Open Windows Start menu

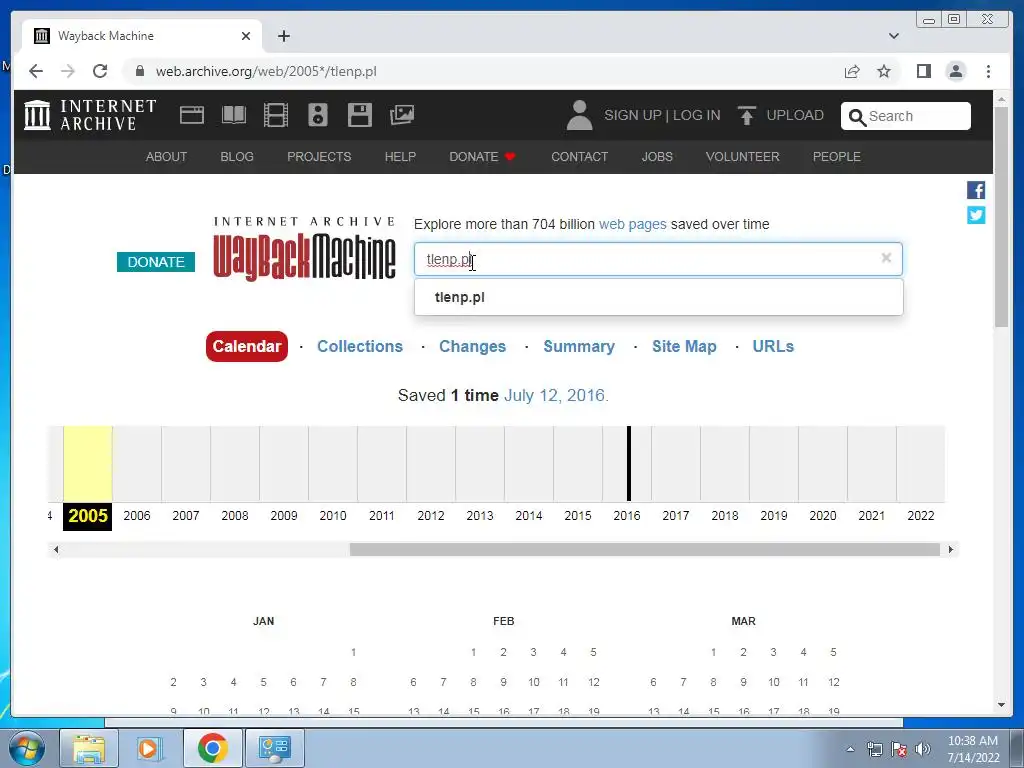(27, 748)
